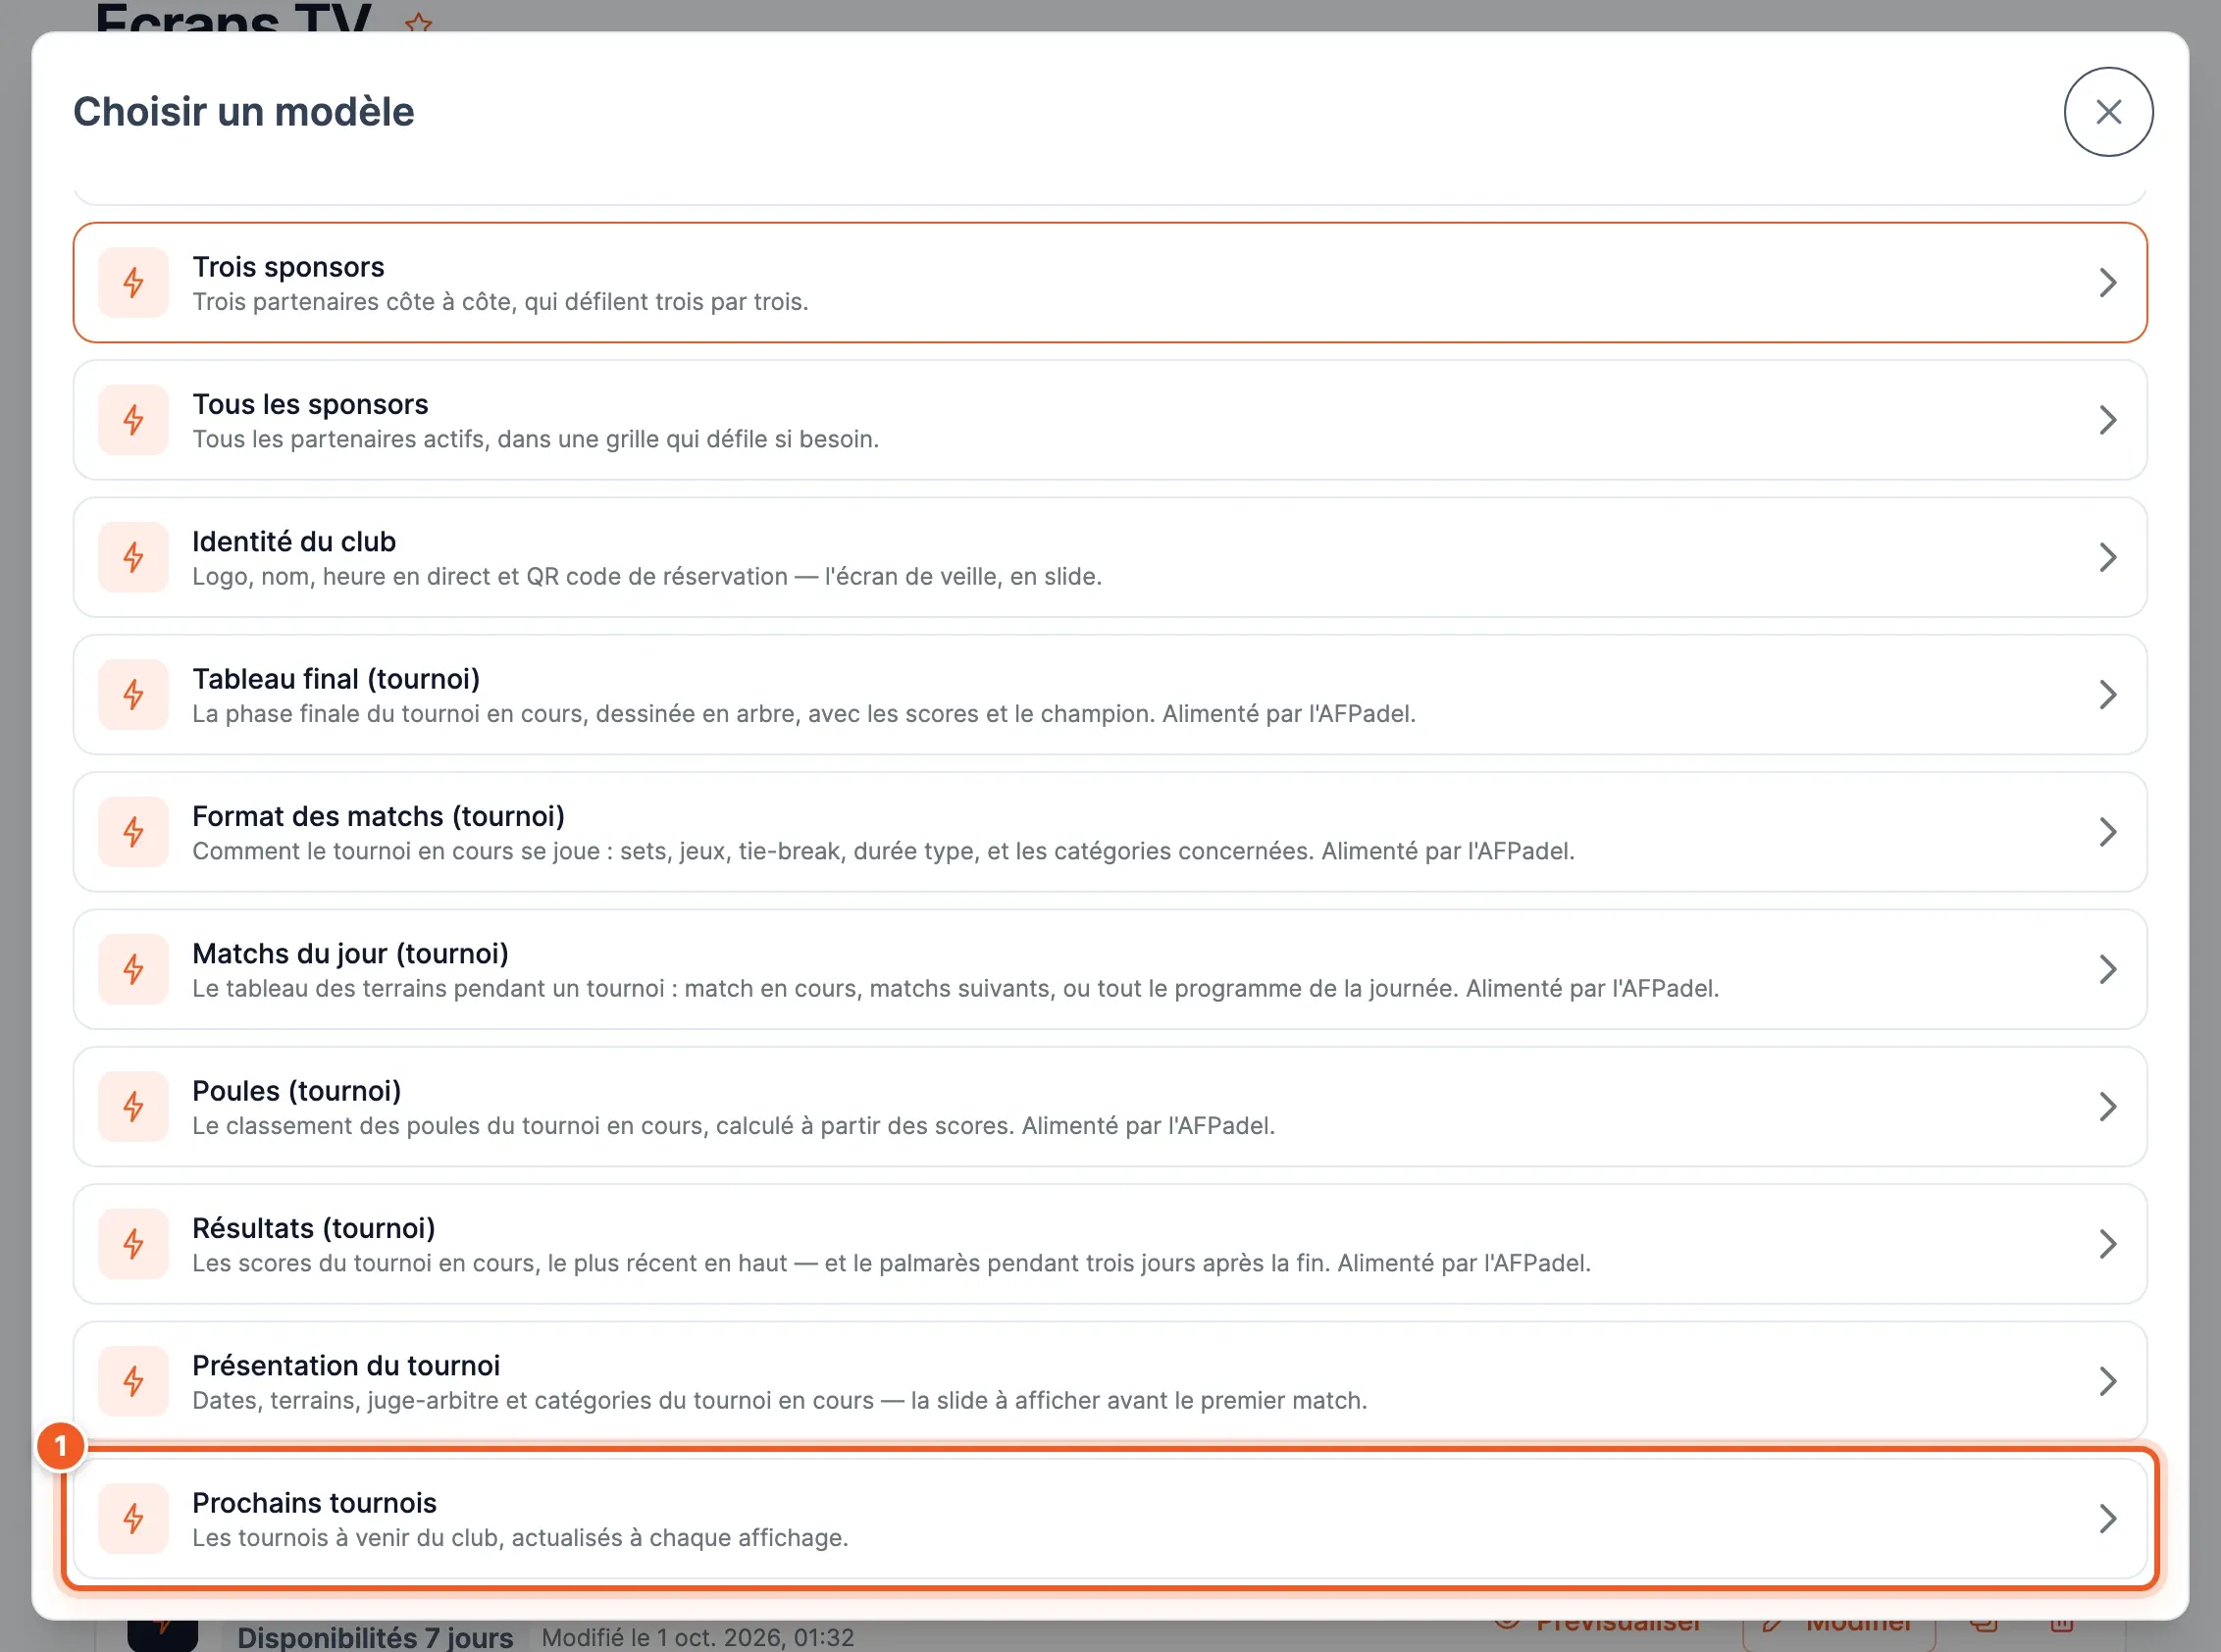Click the description 'Trois partenaires côte à côte'

tap(500, 302)
